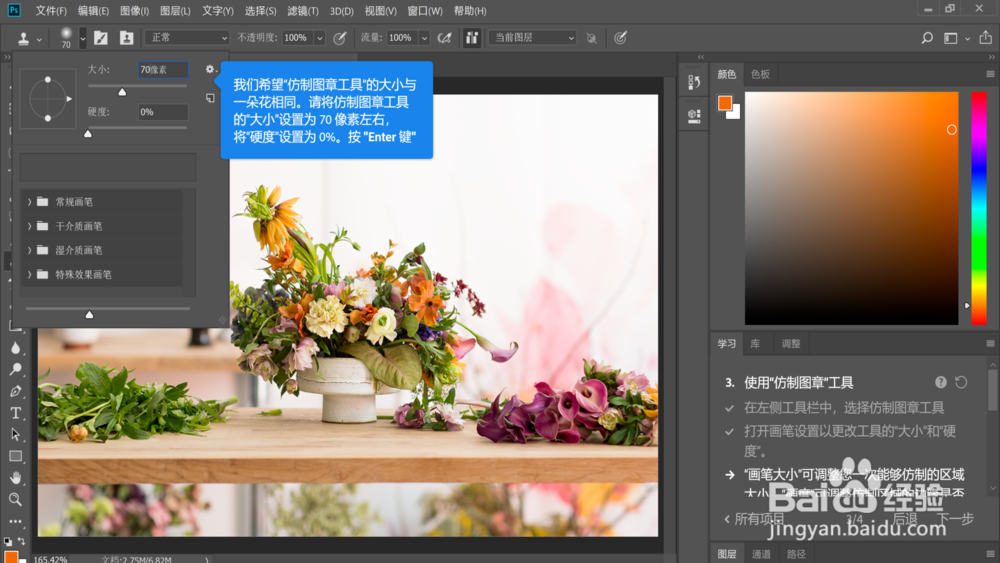Expand the 常规画笔 brush folder
The height and width of the screenshot is (563, 1000).
29,201
